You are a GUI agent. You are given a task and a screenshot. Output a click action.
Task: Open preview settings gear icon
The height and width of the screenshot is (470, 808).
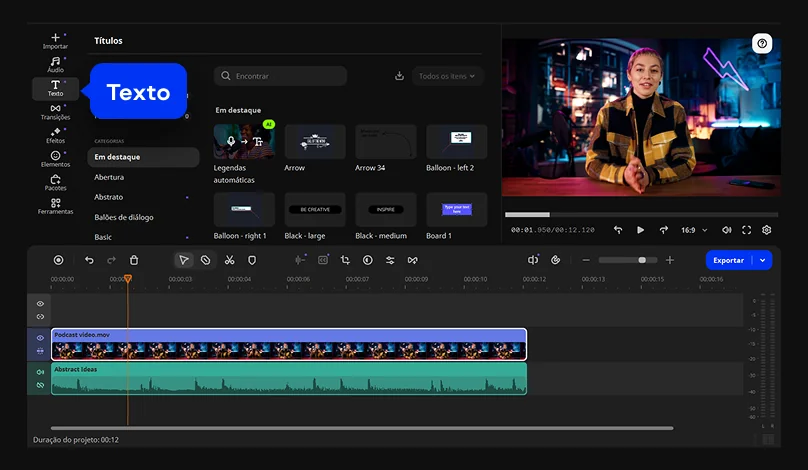766,230
